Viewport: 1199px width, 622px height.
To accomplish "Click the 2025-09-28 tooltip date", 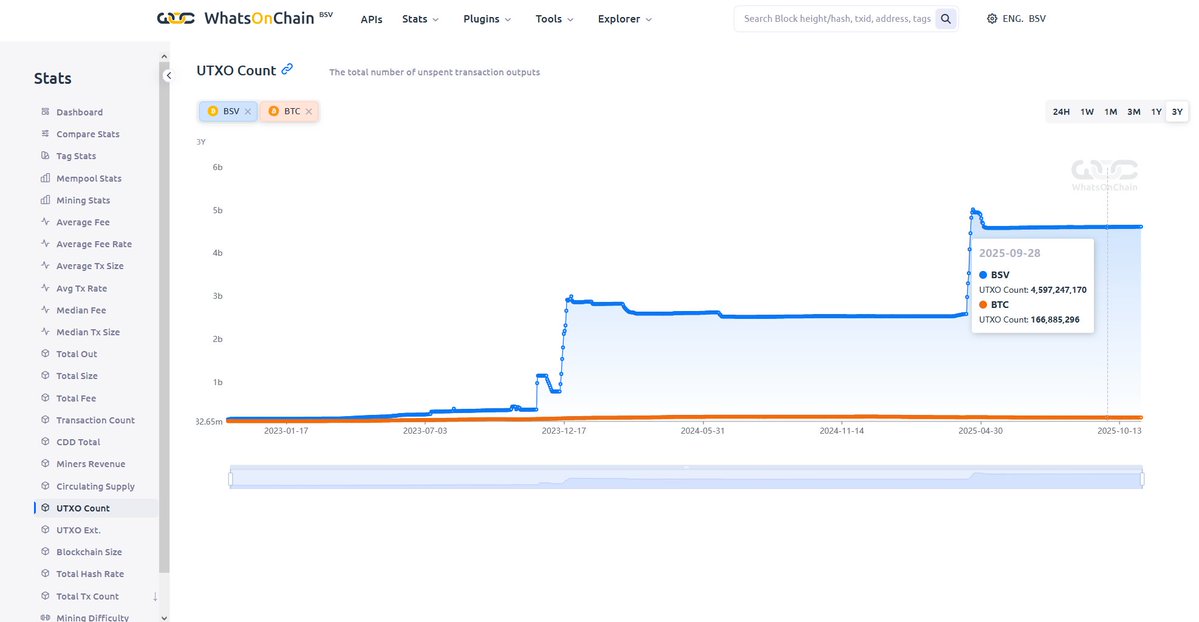I will (1009, 253).
